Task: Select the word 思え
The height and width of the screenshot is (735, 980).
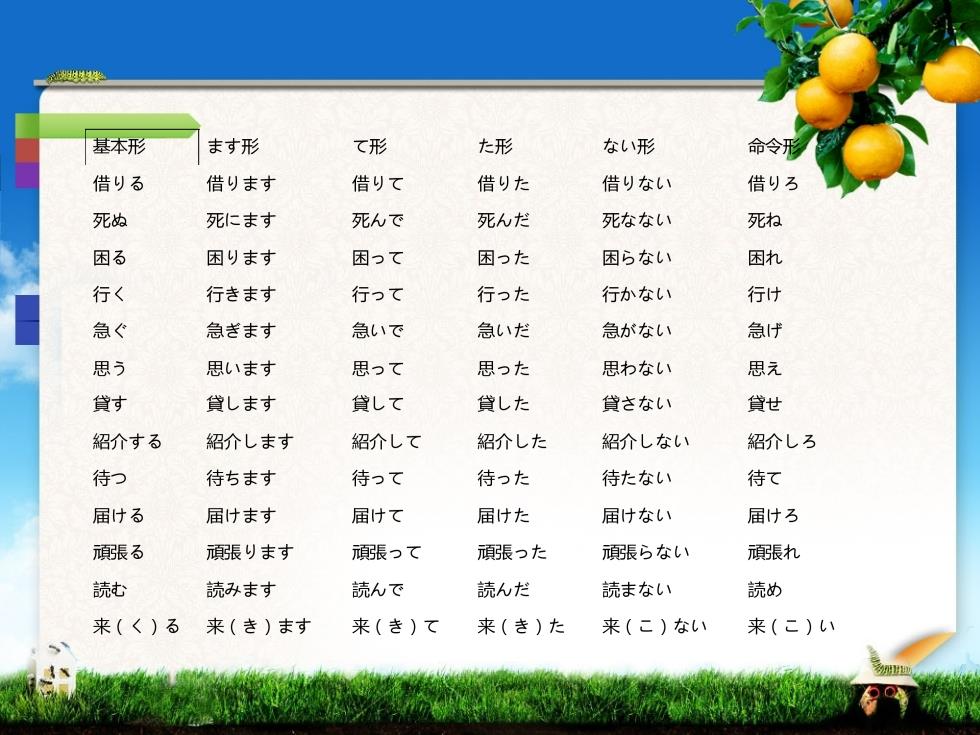Action: point(765,368)
